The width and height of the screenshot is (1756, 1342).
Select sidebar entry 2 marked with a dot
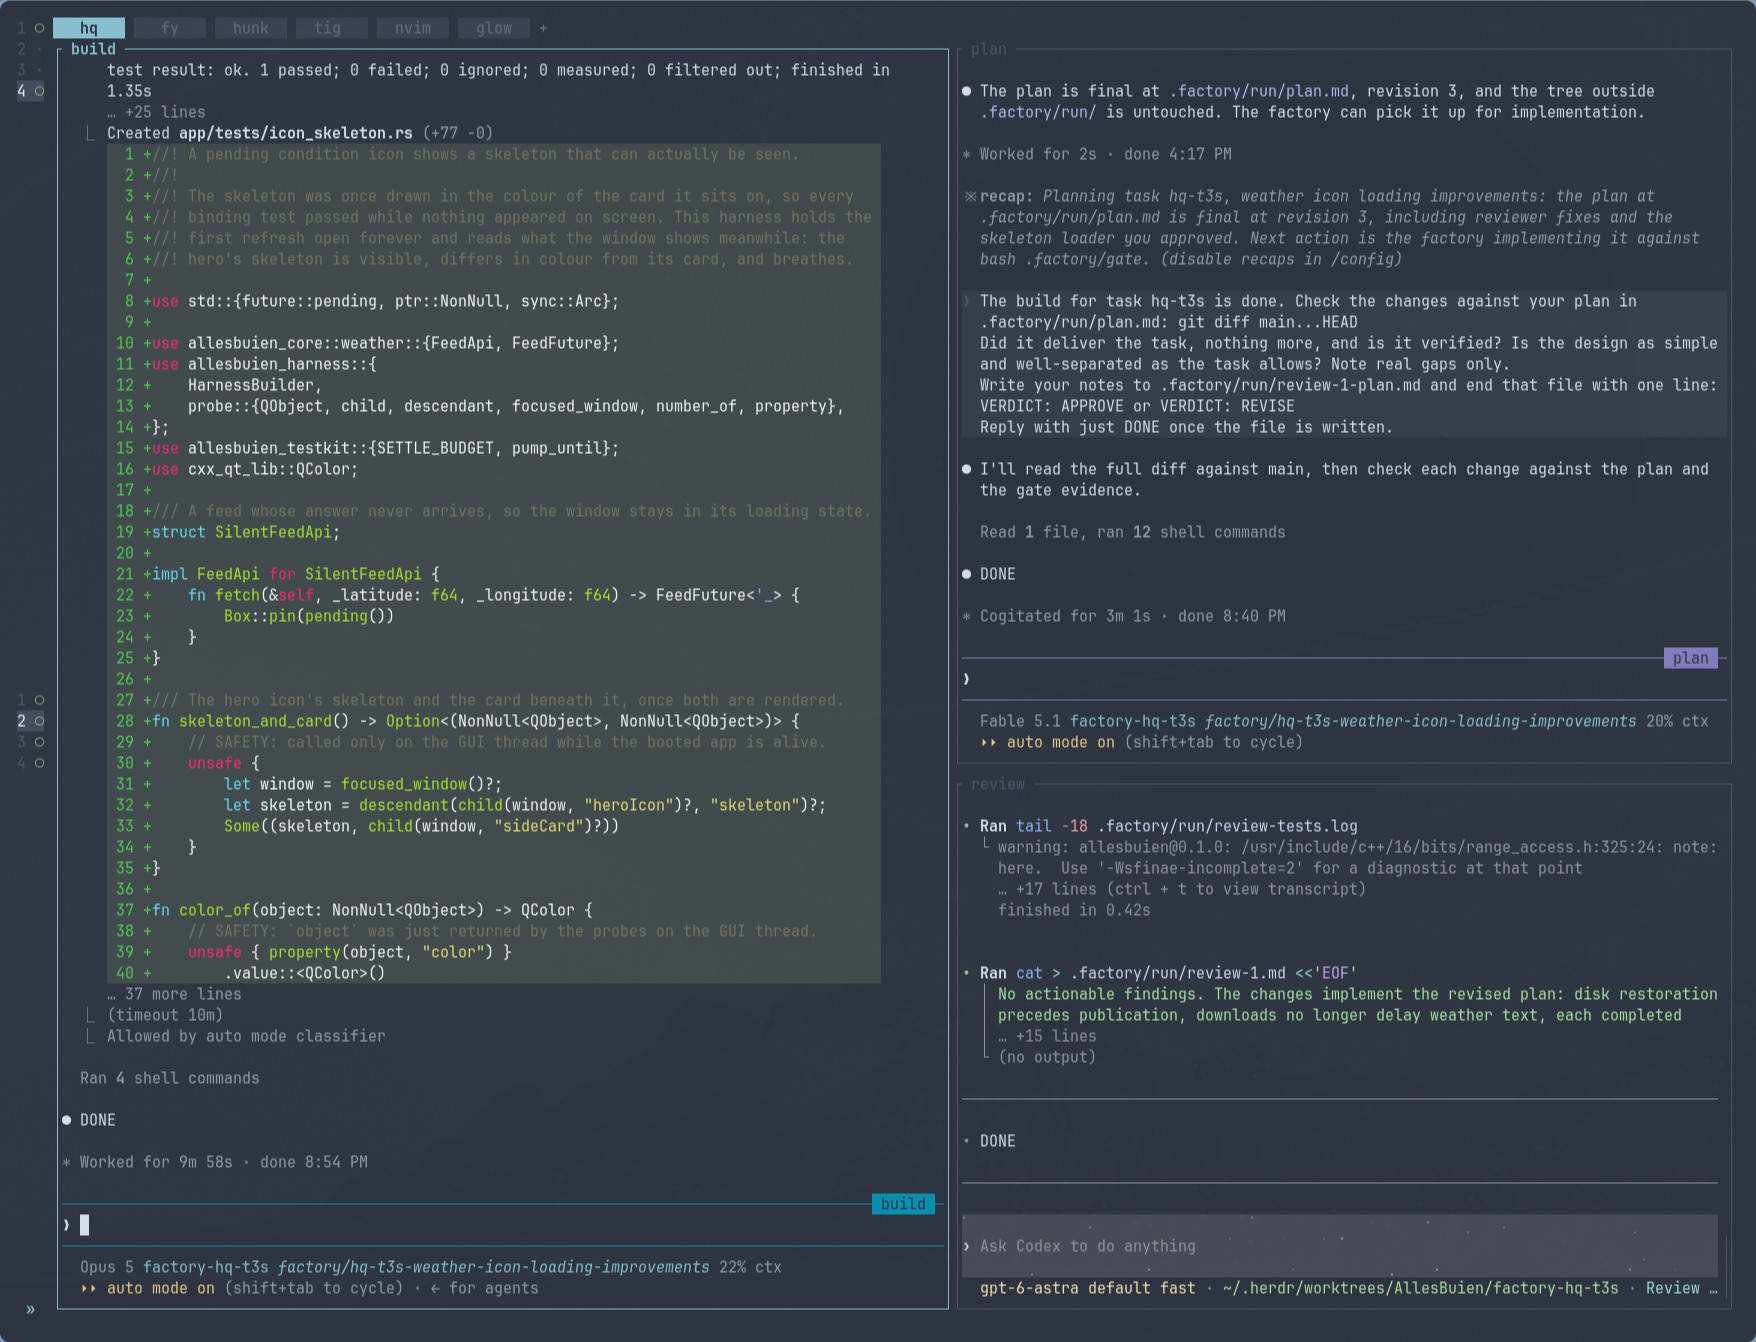coord(30,49)
